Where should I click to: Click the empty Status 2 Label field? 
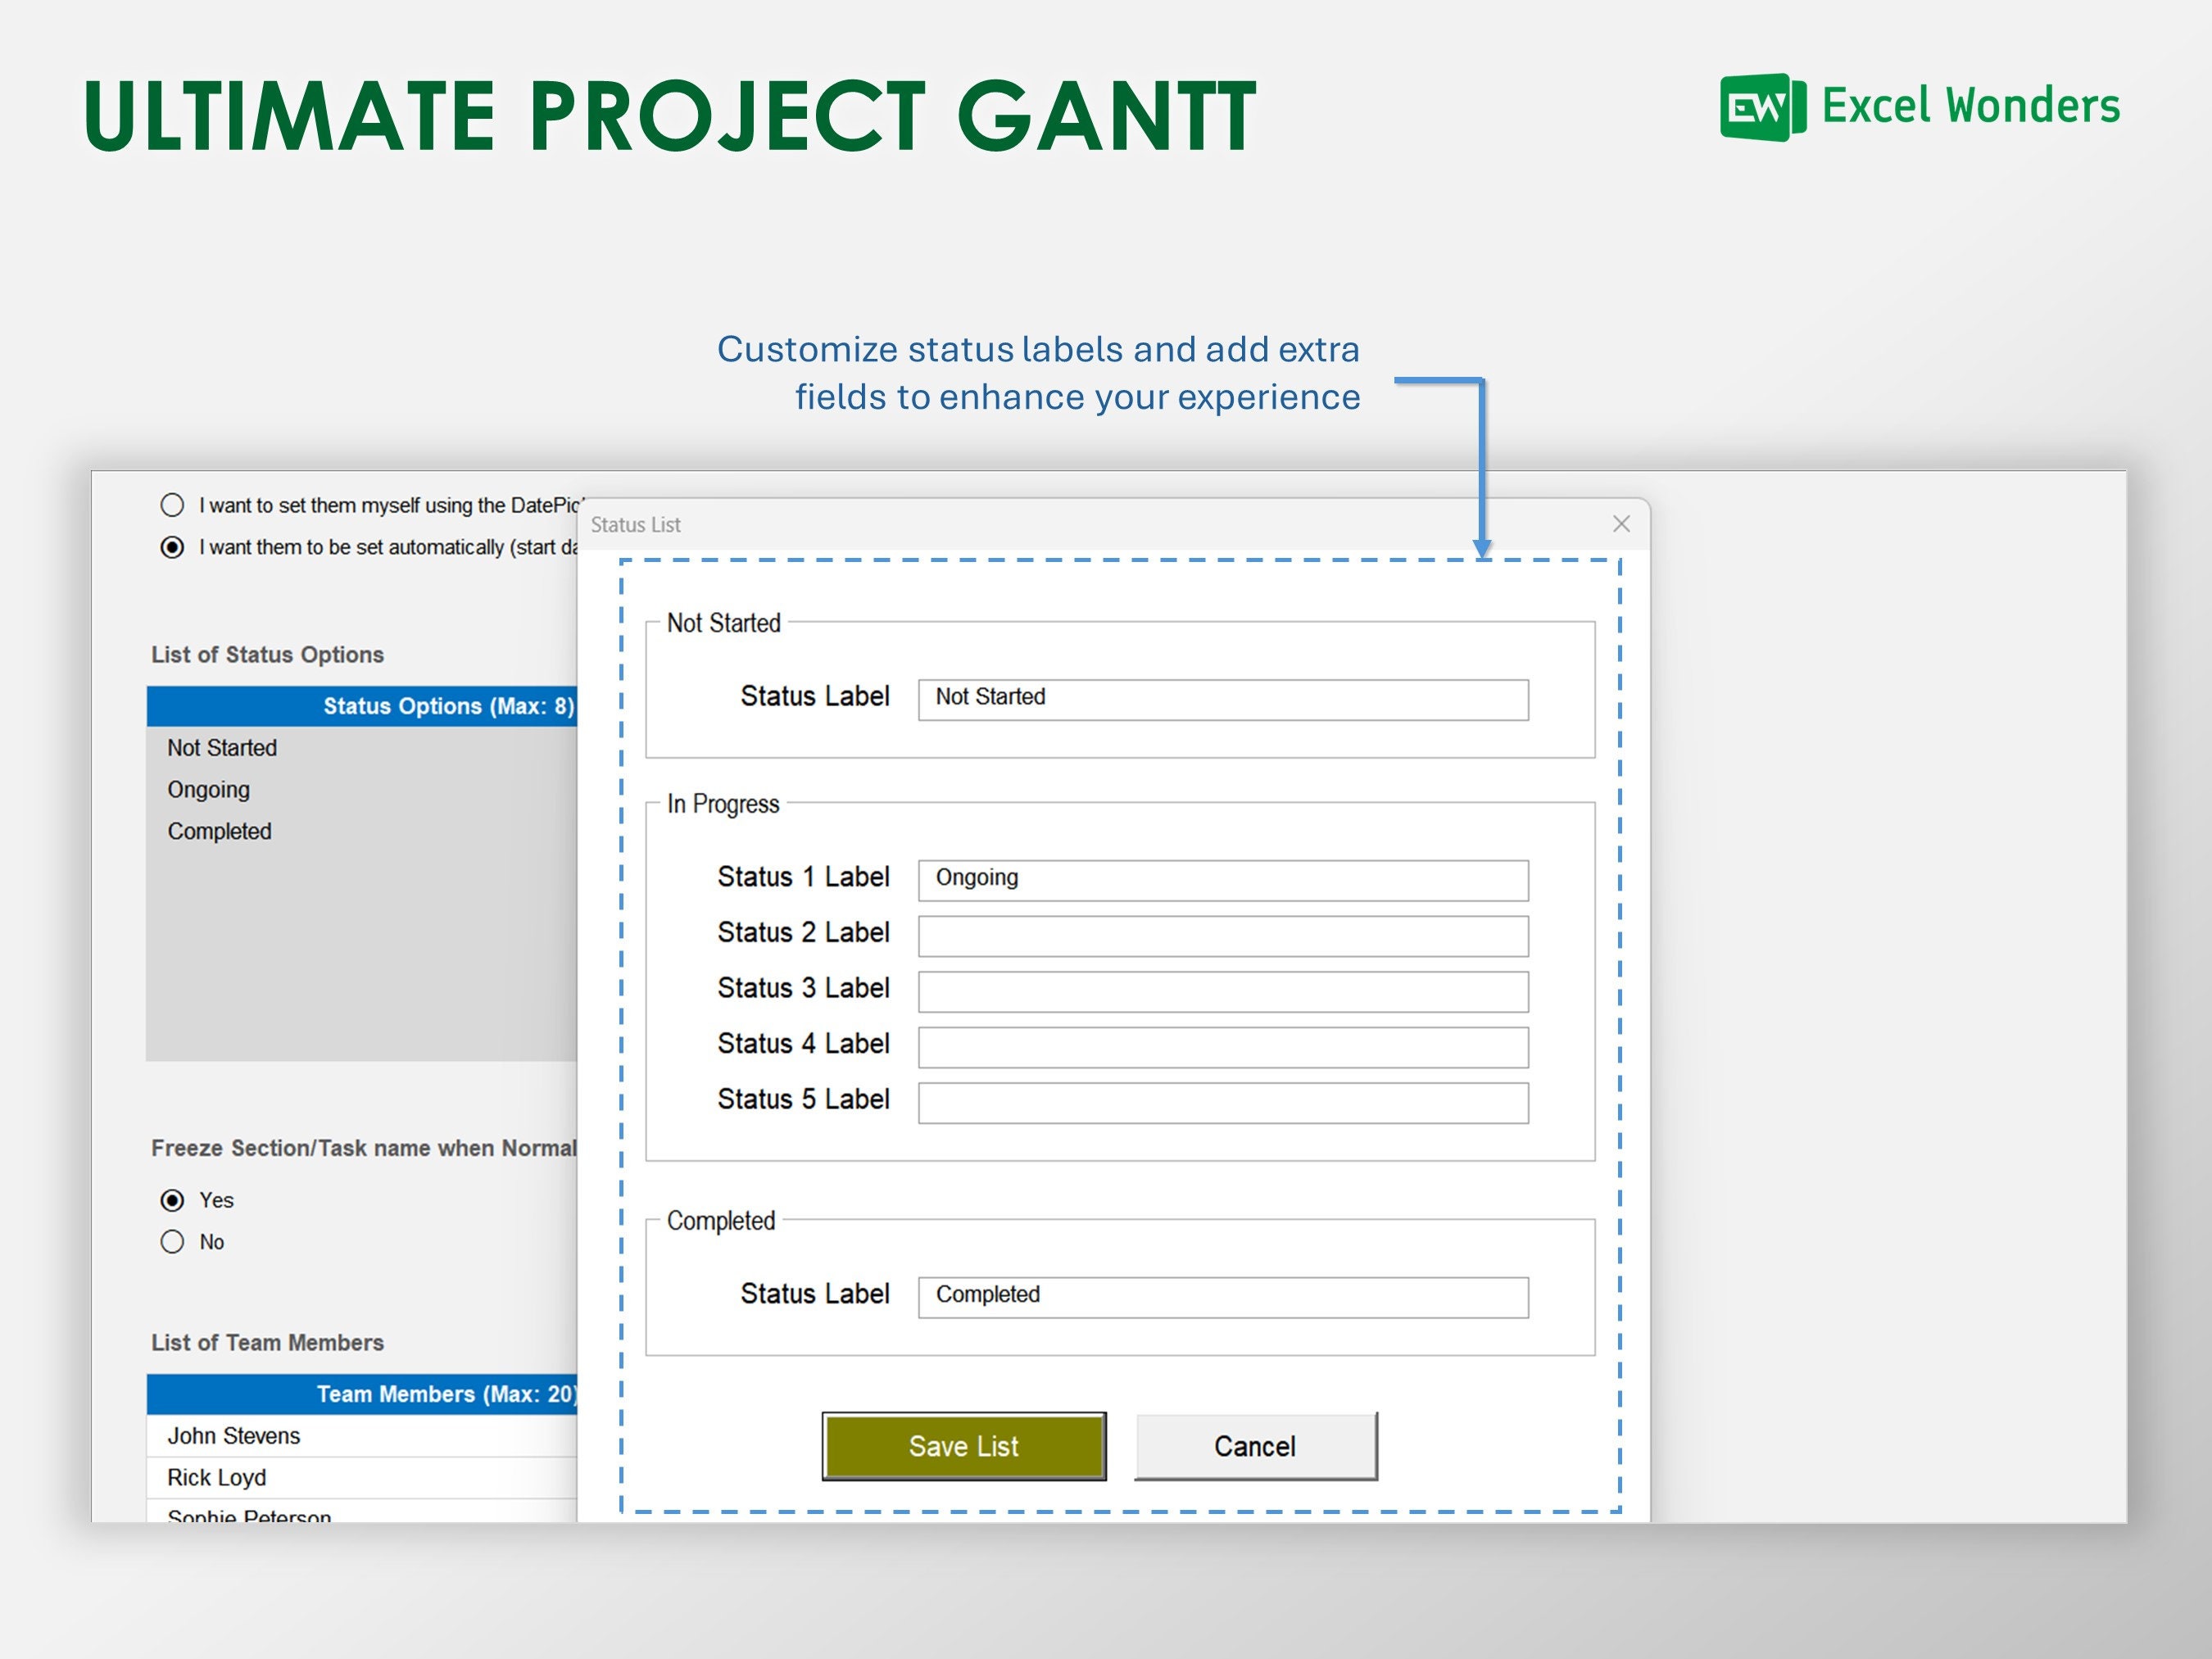click(x=1222, y=935)
